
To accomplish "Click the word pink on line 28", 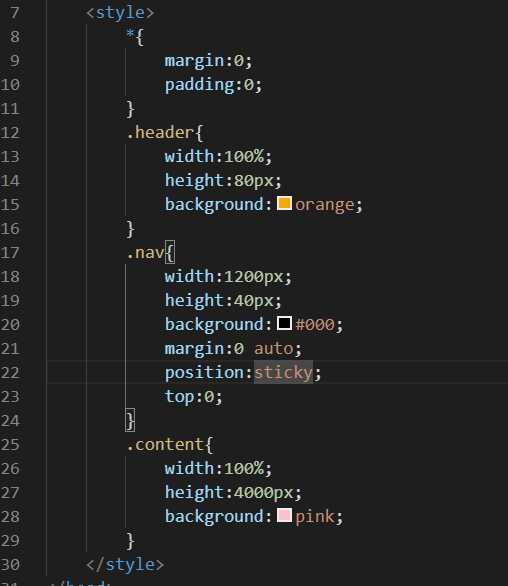I will (314, 517).
